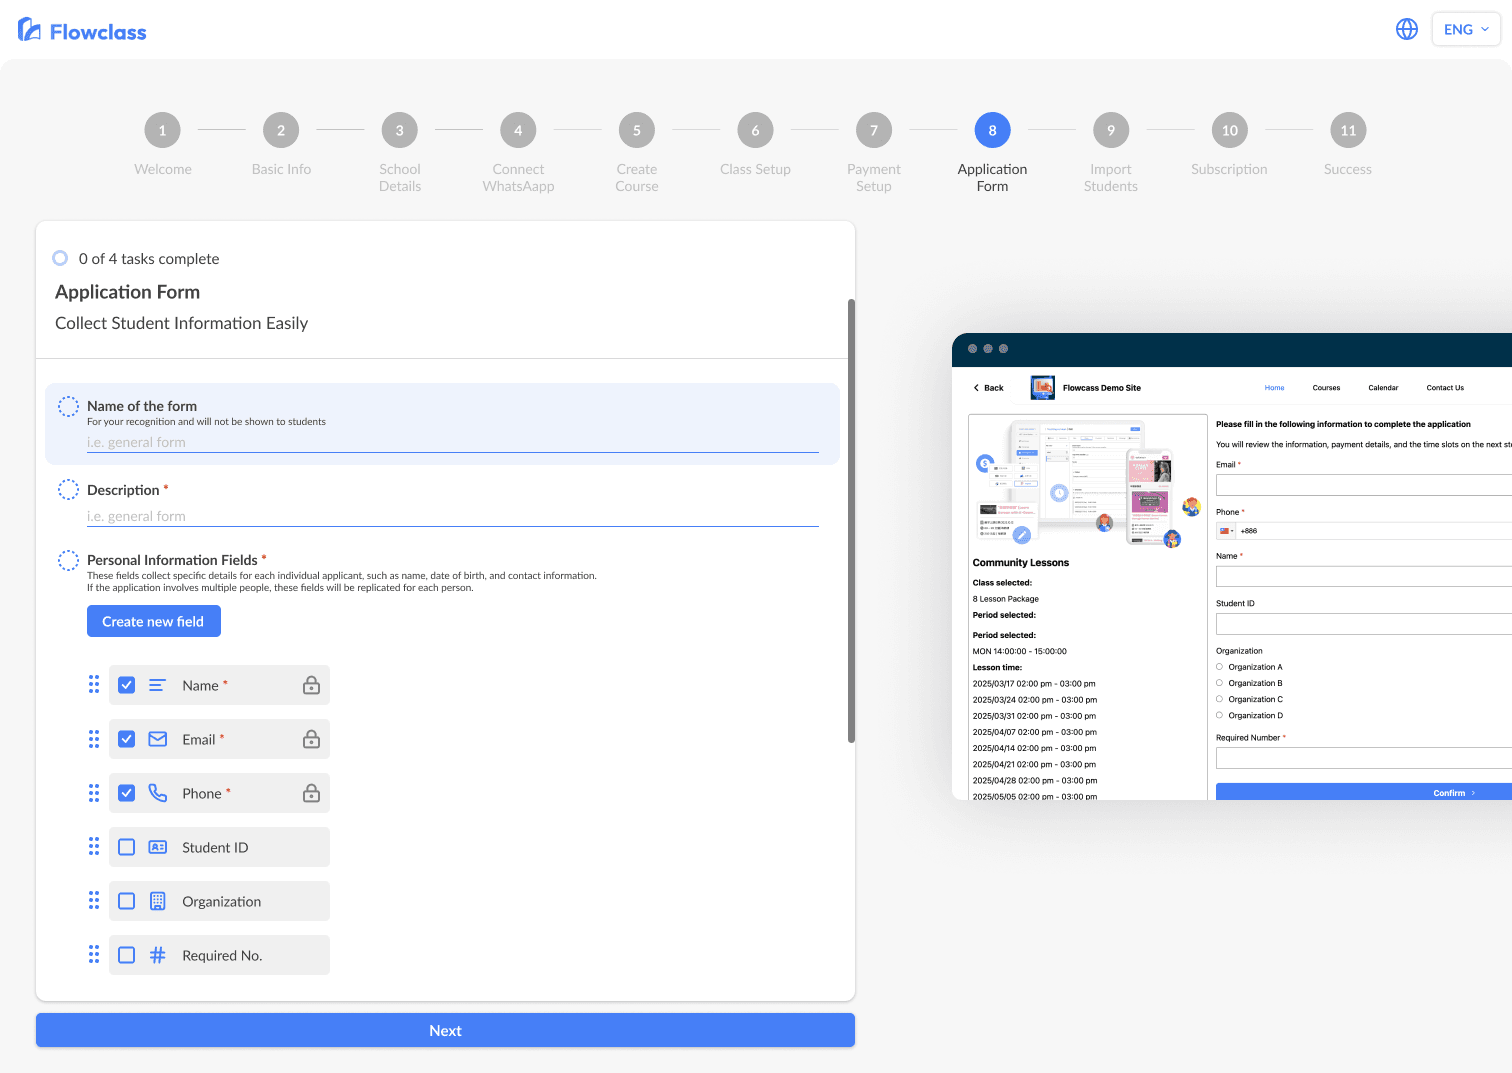Image resolution: width=1512 pixels, height=1073 pixels.
Task: Go to step 1 Welcome
Action: click(163, 130)
